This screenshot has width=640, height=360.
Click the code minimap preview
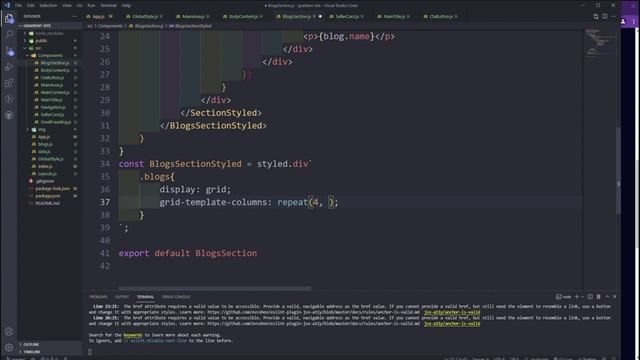pyautogui.click(x=599, y=43)
